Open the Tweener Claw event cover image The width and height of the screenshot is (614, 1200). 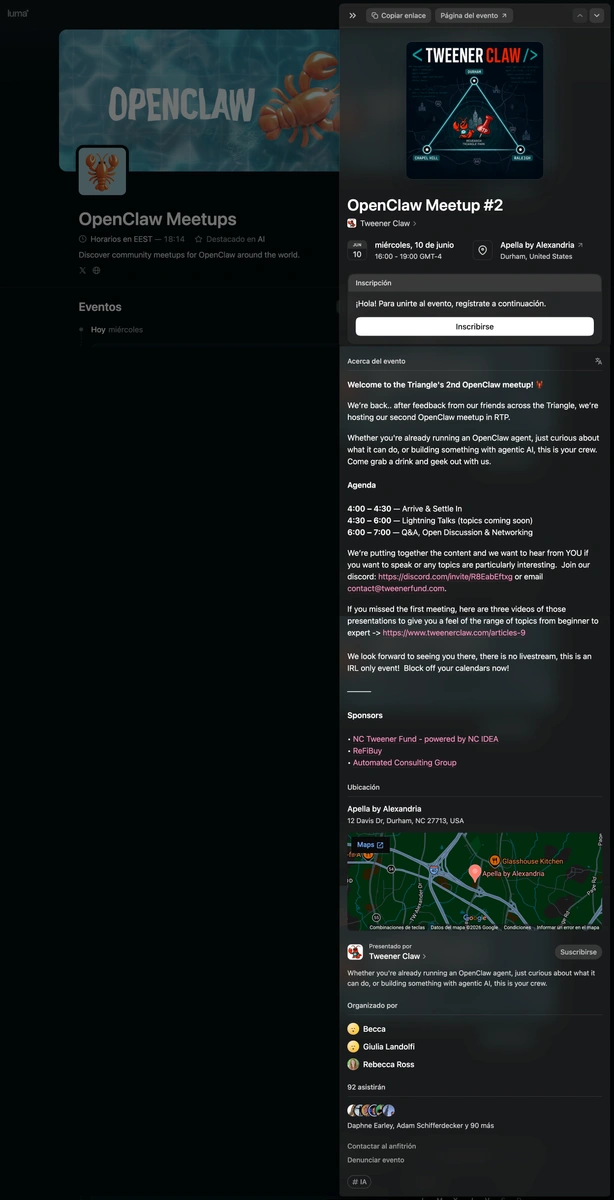point(475,110)
